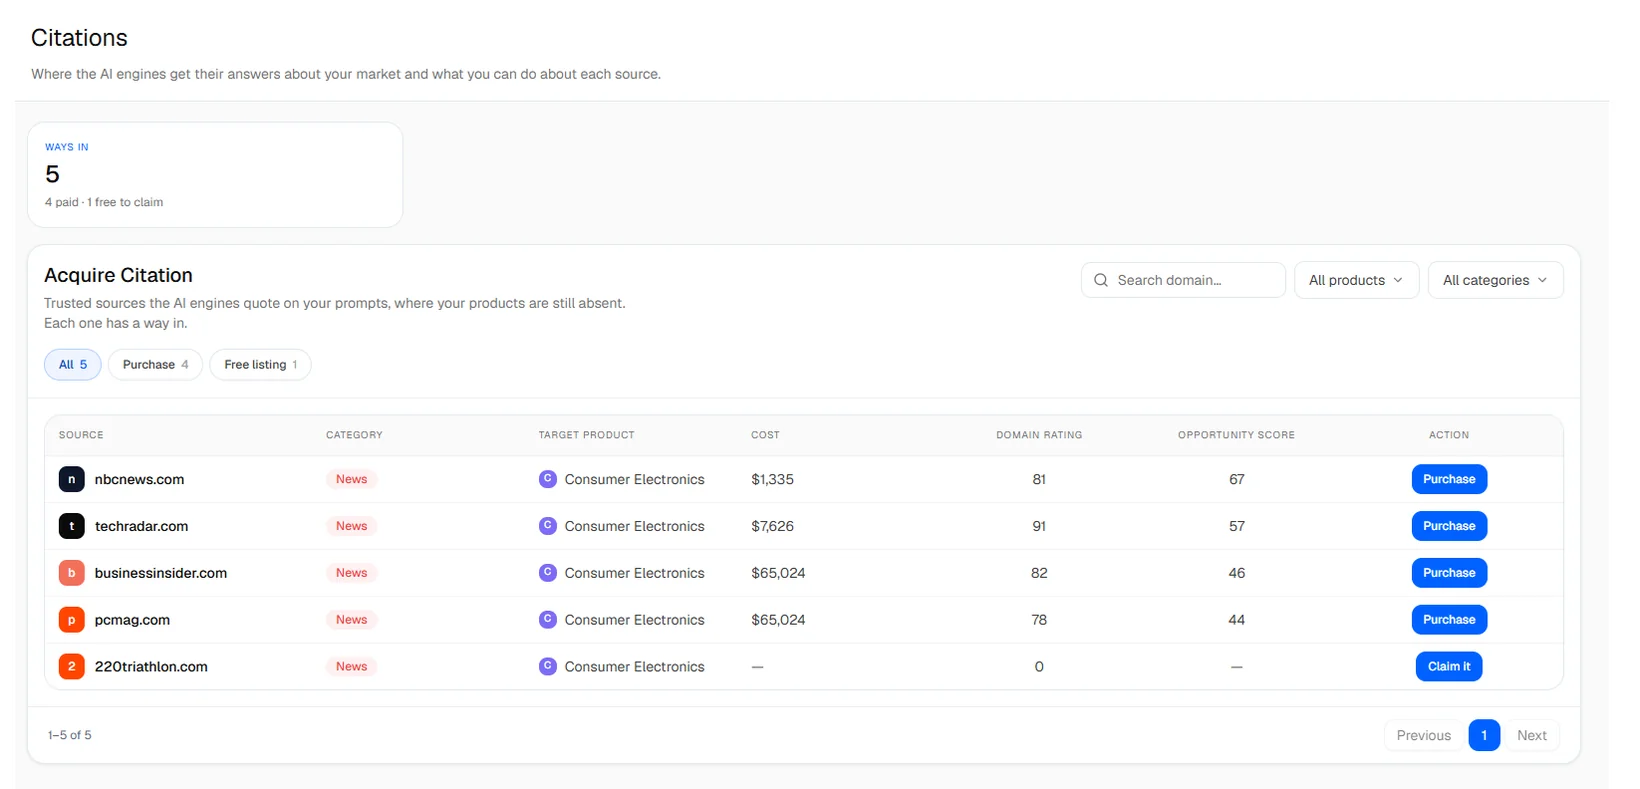Select the All 5 filter tab
The width and height of the screenshot is (1640, 789).
click(x=73, y=365)
